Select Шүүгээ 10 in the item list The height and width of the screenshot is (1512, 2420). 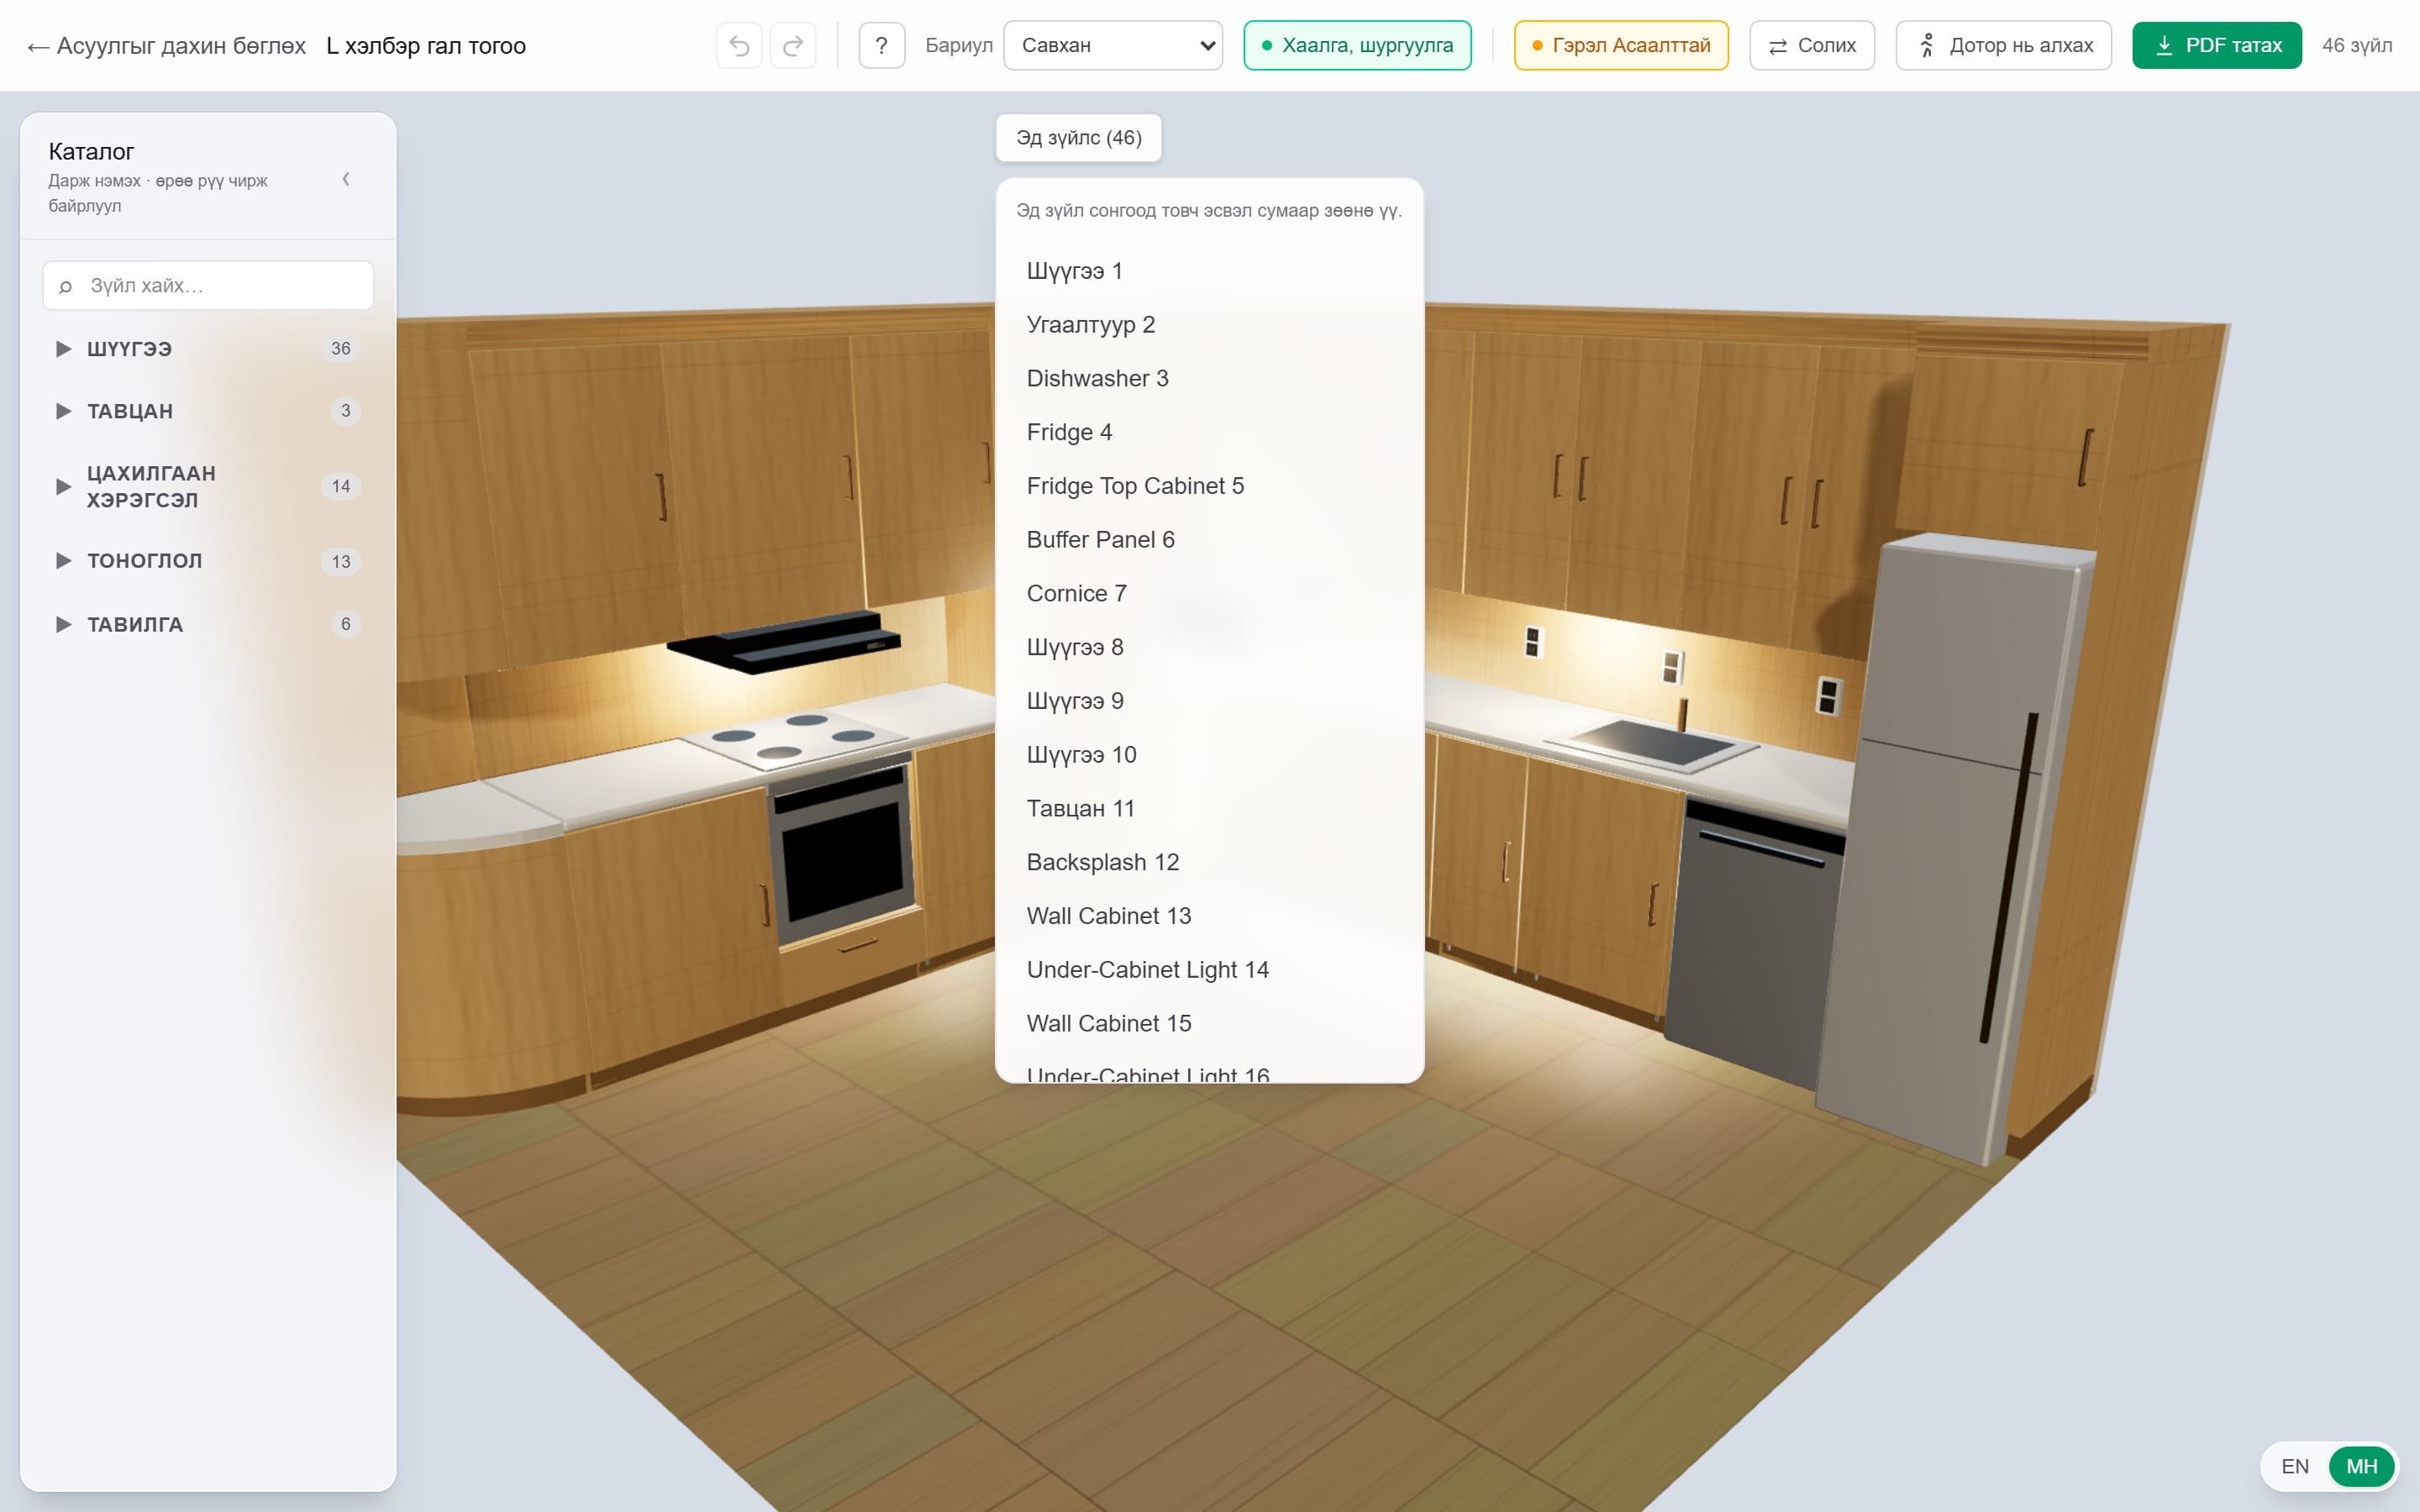pyautogui.click(x=1209, y=755)
